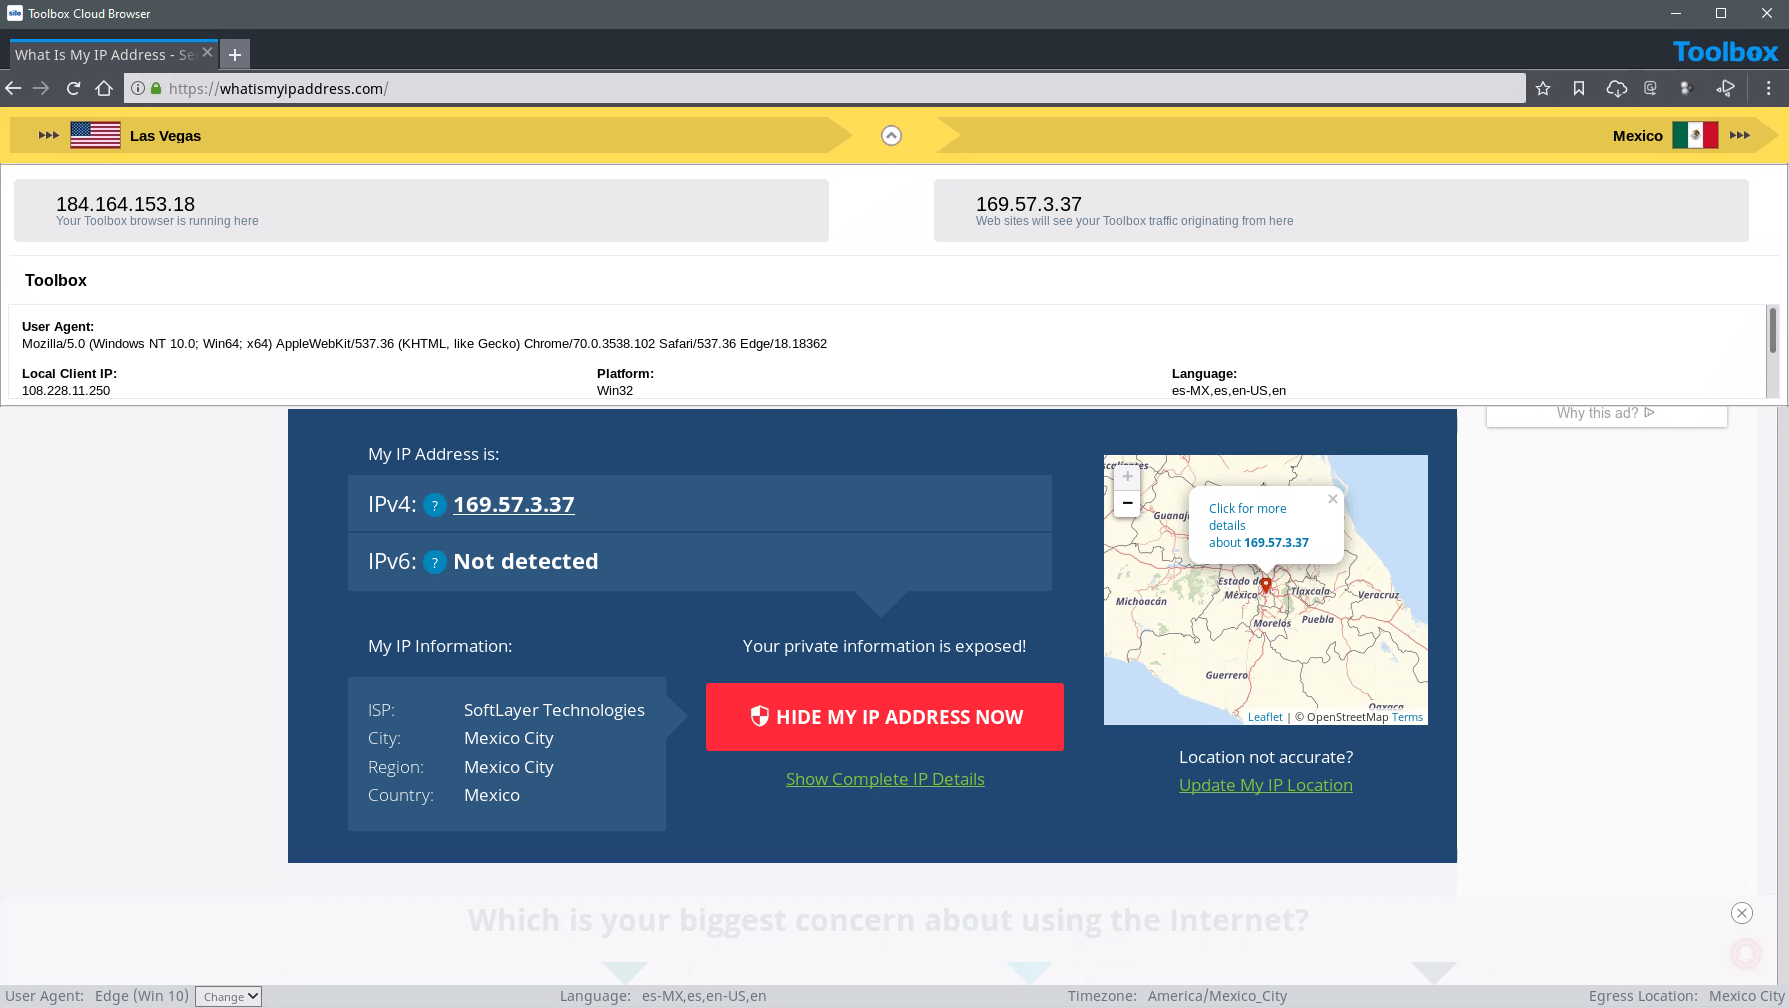Image resolution: width=1789 pixels, height=1008 pixels.
Task: Reload the page with the refresh icon
Action: click(73, 88)
